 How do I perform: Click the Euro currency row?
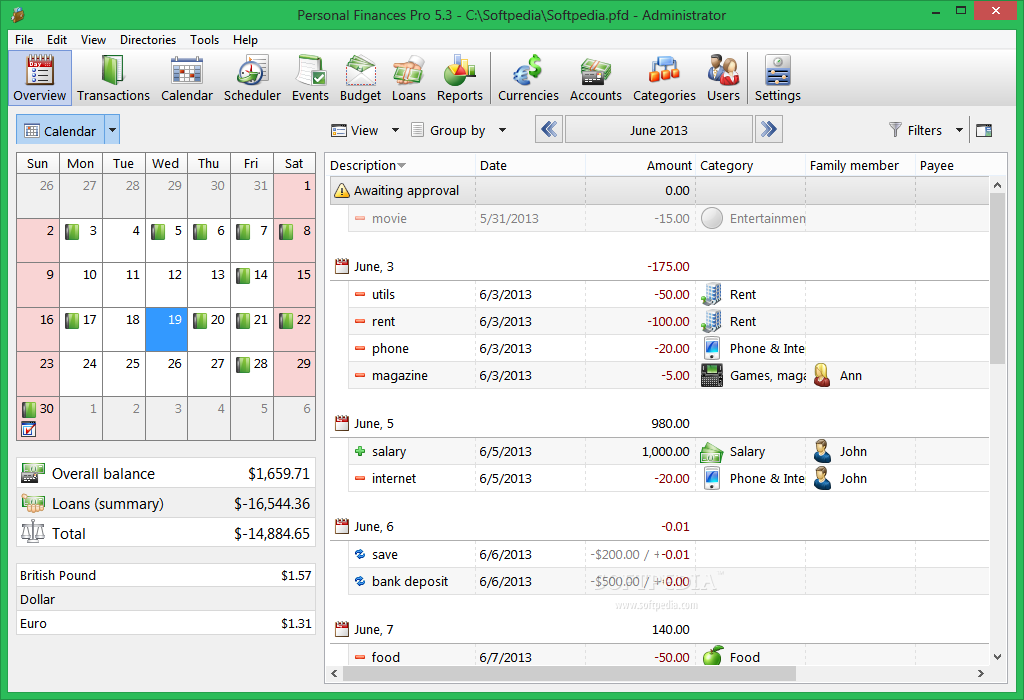pyautogui.click(x=166, y=624)
